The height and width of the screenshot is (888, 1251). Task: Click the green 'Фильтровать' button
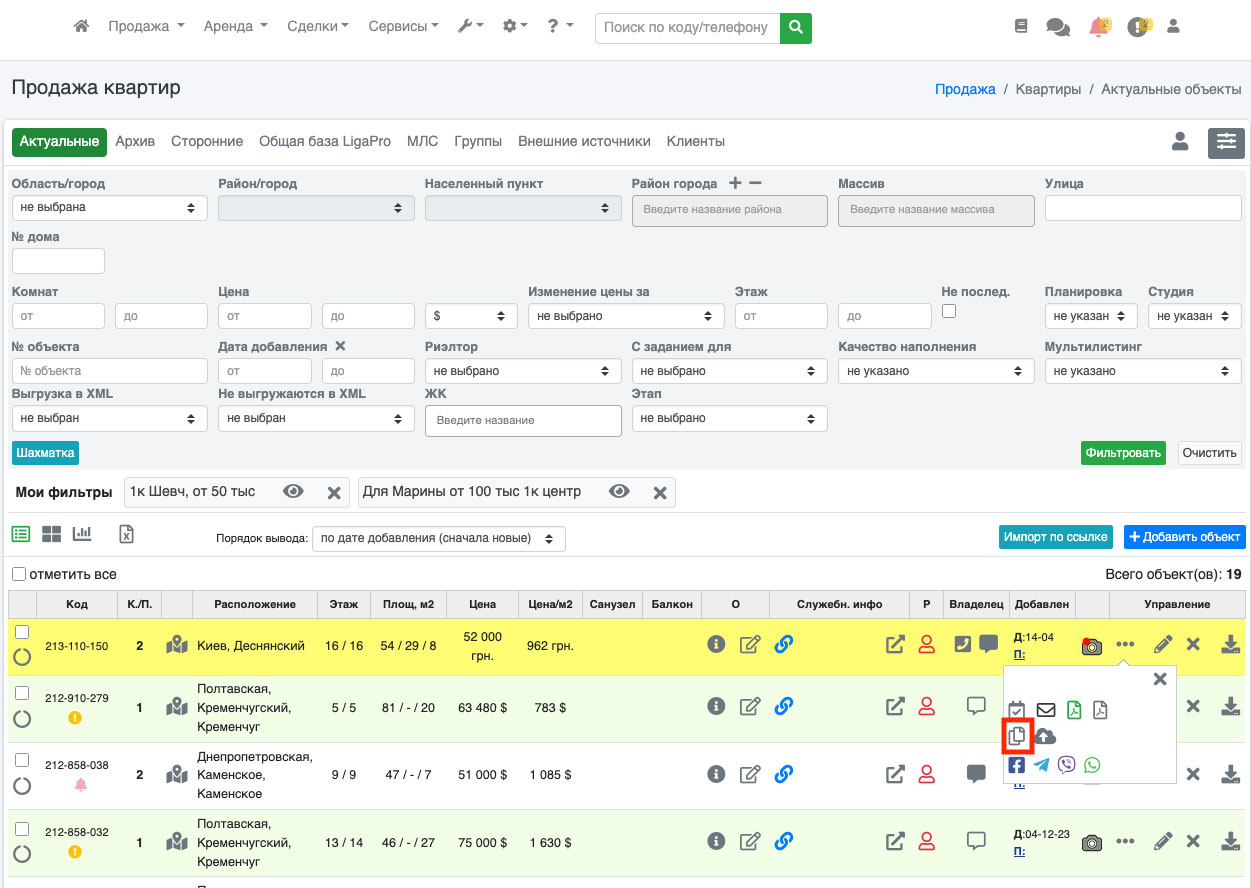(x=1124, y=453)
